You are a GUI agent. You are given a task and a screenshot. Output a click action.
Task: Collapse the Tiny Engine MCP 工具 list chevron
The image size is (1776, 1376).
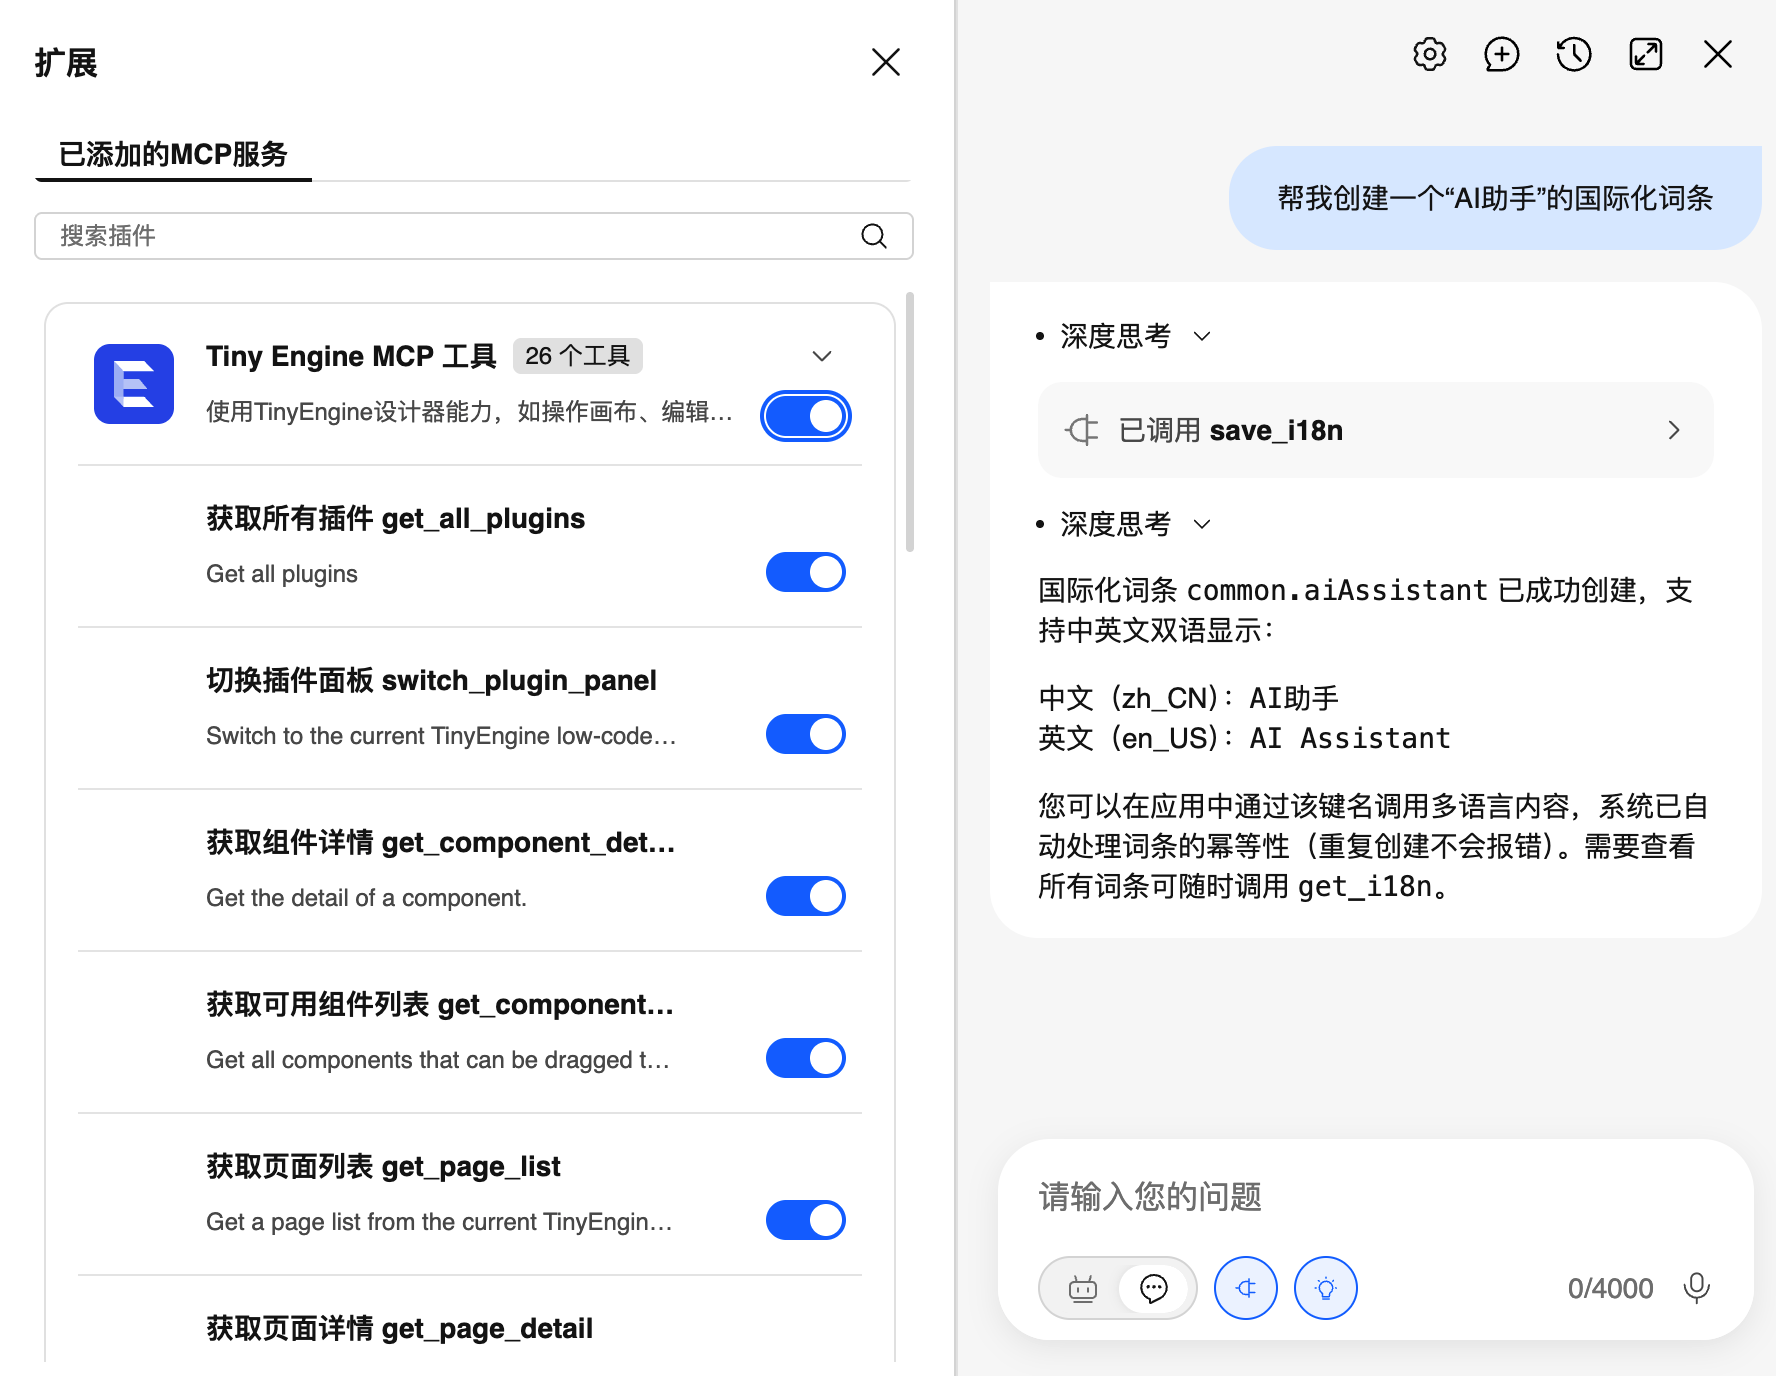(x=822, y=356)
